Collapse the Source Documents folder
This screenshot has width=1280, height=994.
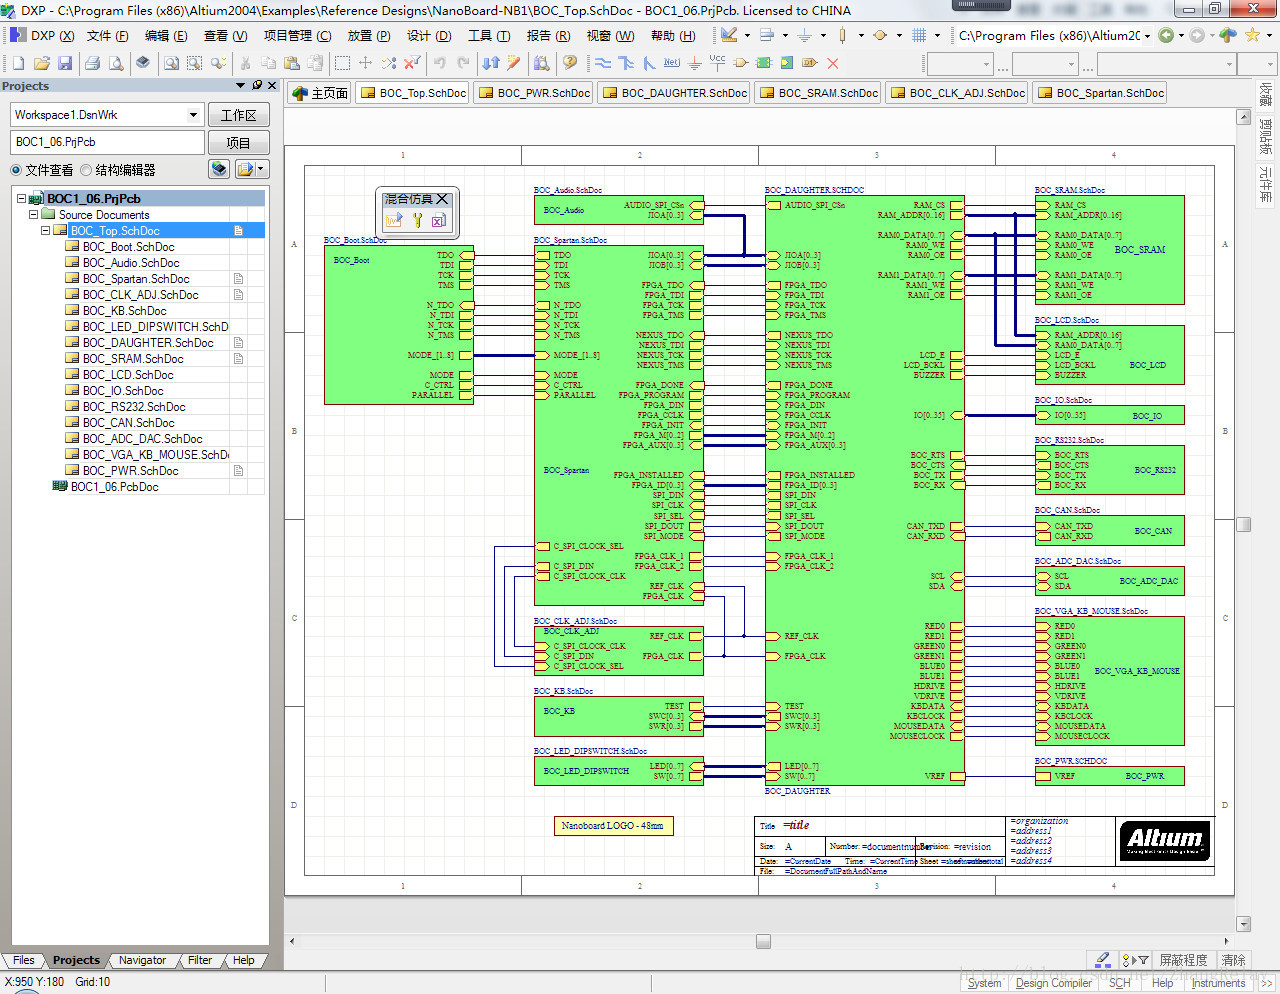coord(33,214)
